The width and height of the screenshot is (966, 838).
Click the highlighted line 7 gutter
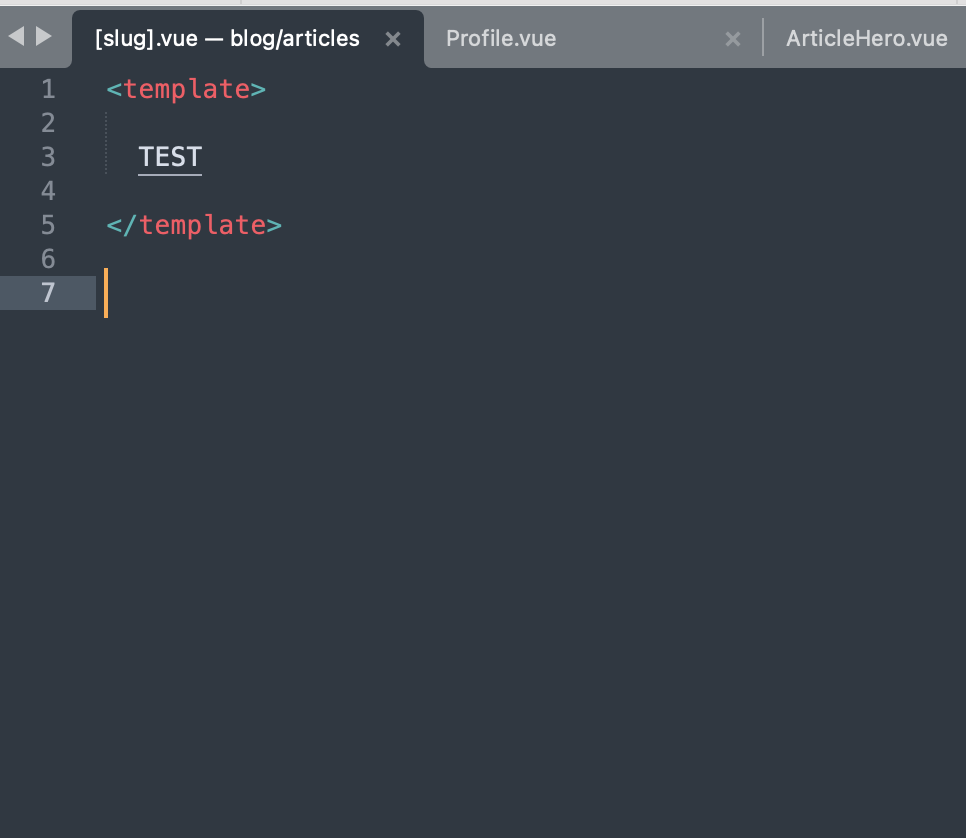coord(48,292)
